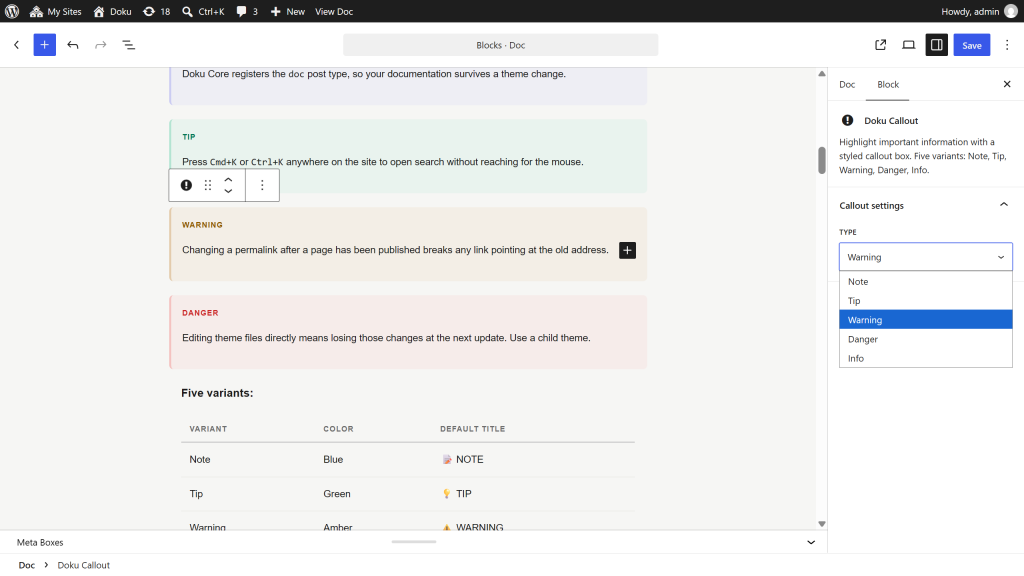The width and height of the screenshot is (1024, 576).
Task: Click the editor vertical scrollbar thumb
Action: coord(822,161)
